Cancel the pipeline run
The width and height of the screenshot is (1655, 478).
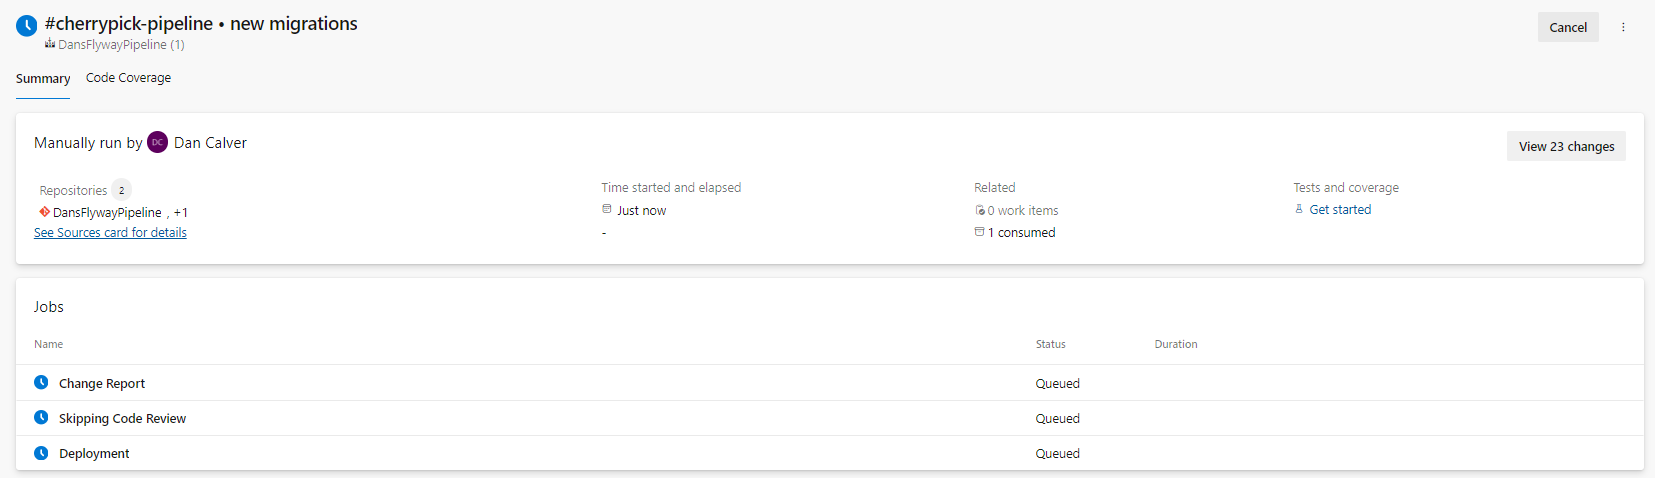[1568, 27]
